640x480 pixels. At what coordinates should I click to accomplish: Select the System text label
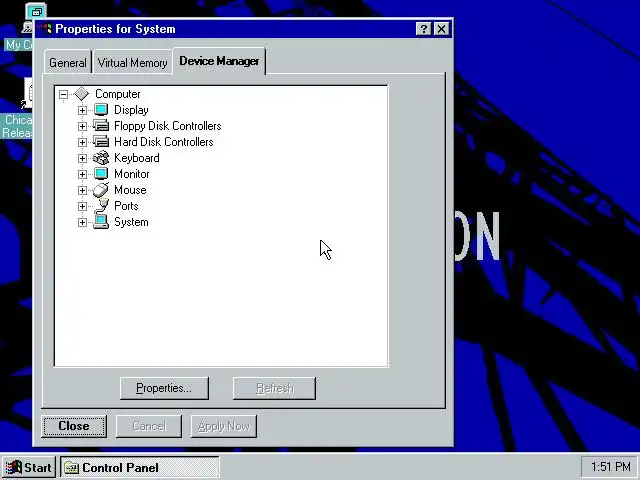(x=131, y=222)
